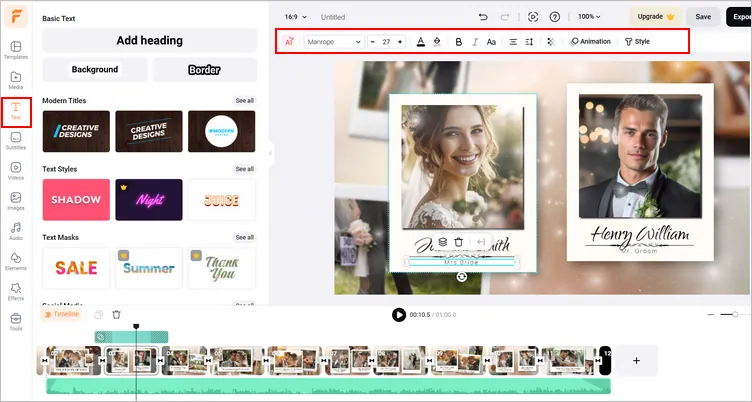Click the AI text tool icon
Screen dimensions: 752x402
click(x=289, y=42)
